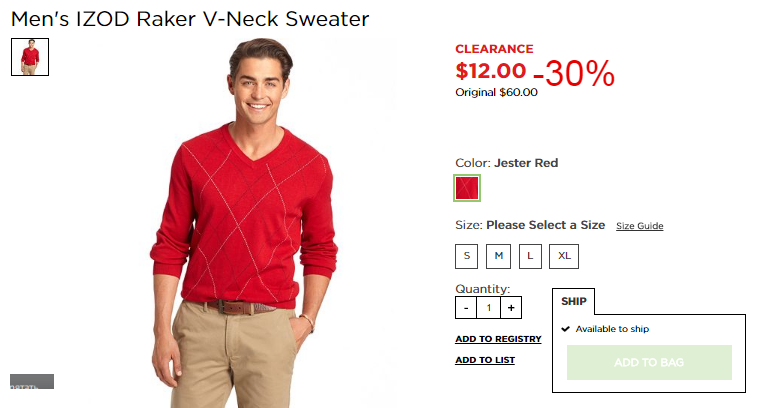Switch to the SHIP tab
The height and width of the screenshot is (408, 765).
tap(574, 301)
